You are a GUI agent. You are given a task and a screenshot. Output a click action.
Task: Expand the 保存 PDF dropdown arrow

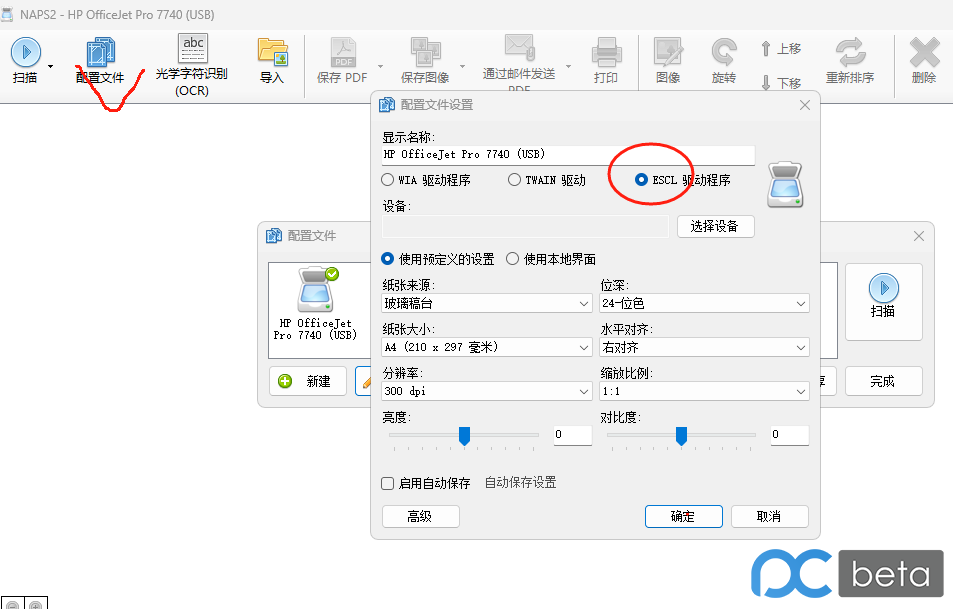tap(380, 66)
